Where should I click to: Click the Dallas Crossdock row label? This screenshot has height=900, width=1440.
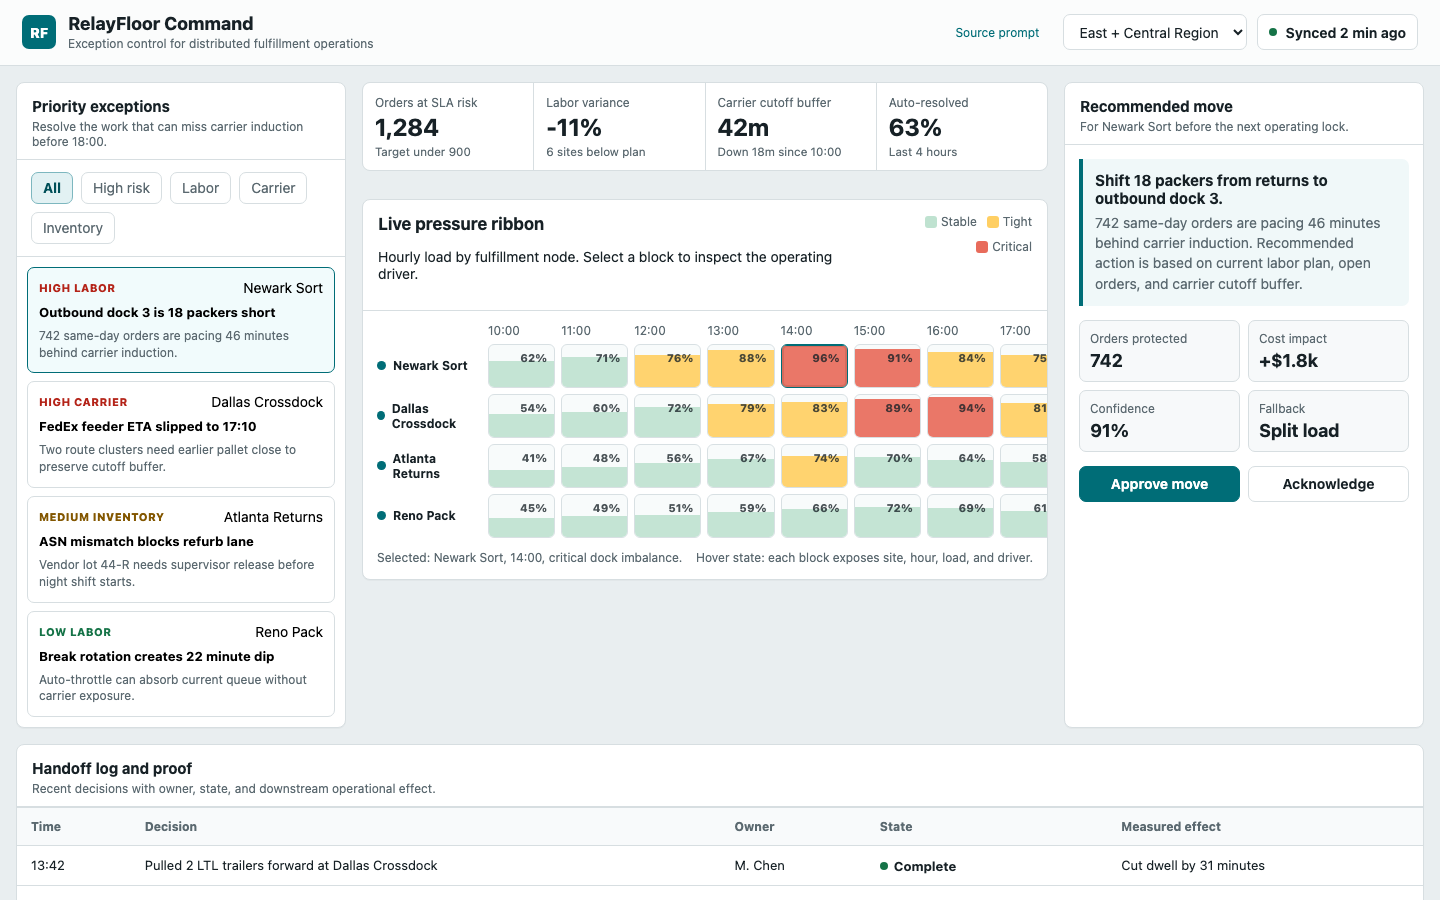pos(424,416)
